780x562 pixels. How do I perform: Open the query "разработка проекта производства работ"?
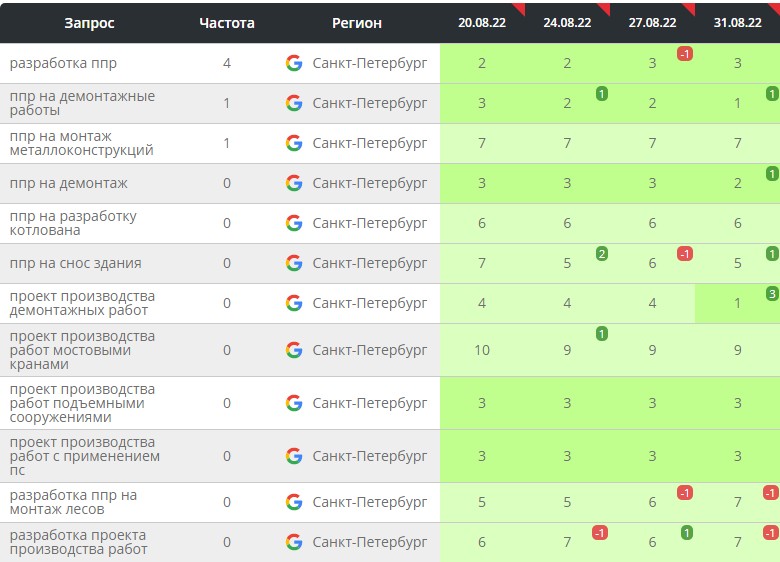tap(79, 542)
